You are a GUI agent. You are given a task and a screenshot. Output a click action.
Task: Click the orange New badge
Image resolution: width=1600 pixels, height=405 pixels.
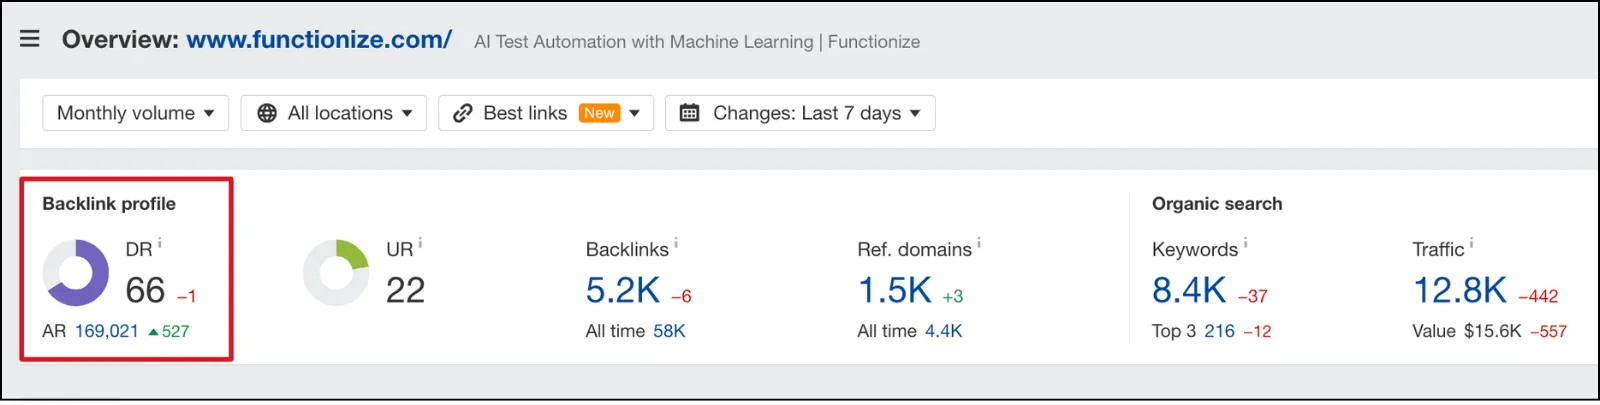tap(600, 113)
